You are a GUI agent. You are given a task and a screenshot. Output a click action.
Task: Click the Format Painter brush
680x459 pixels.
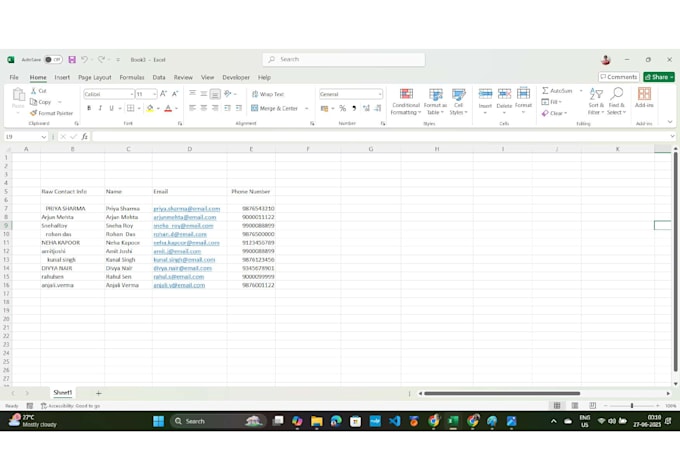(33, 113)
